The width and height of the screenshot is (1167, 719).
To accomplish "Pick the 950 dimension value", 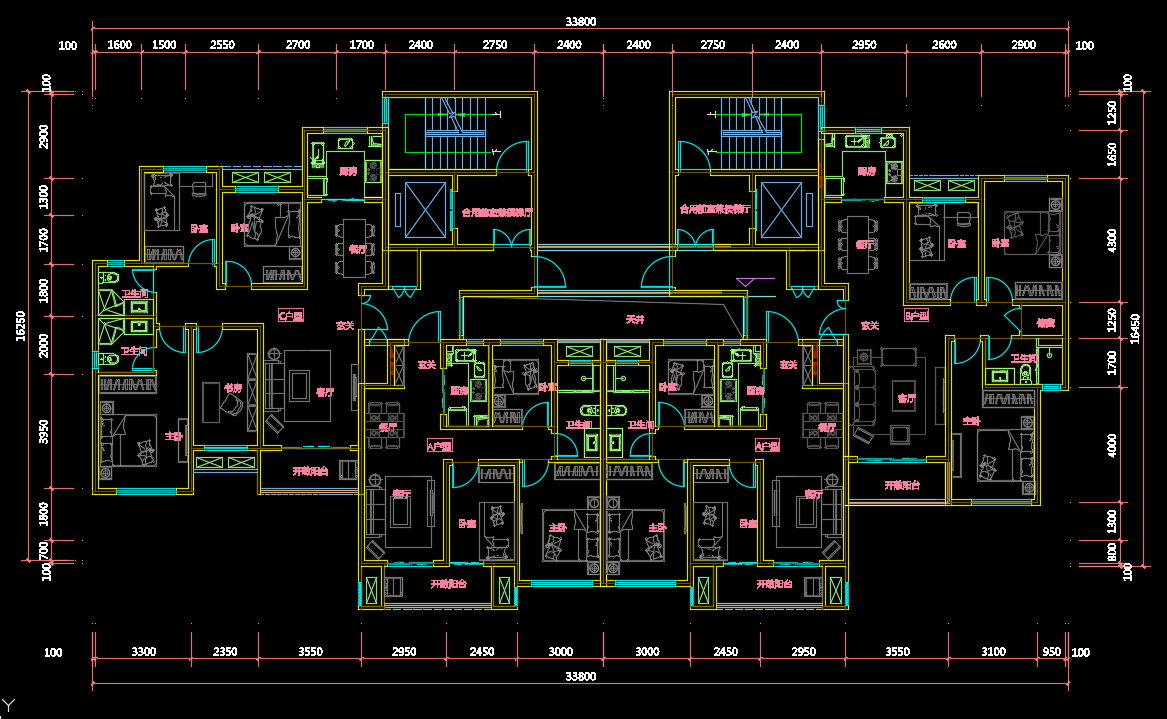I will point(1052,651).
